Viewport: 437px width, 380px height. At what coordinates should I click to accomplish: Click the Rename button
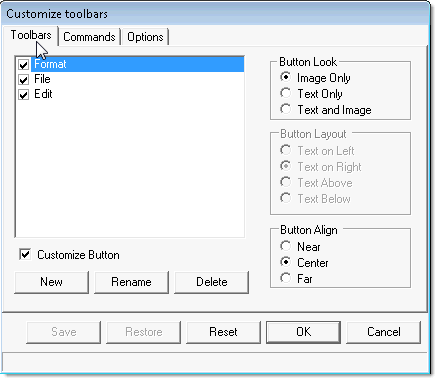click(131, 282)
